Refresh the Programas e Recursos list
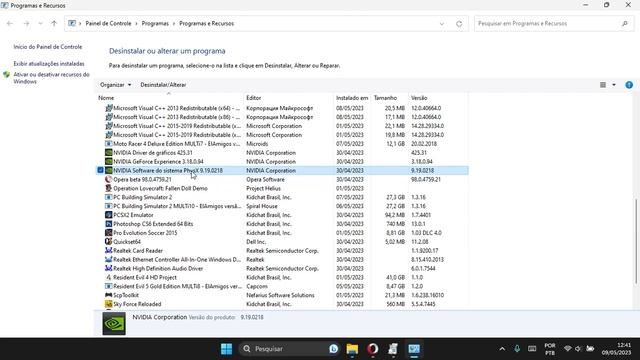 coord(459,24)
